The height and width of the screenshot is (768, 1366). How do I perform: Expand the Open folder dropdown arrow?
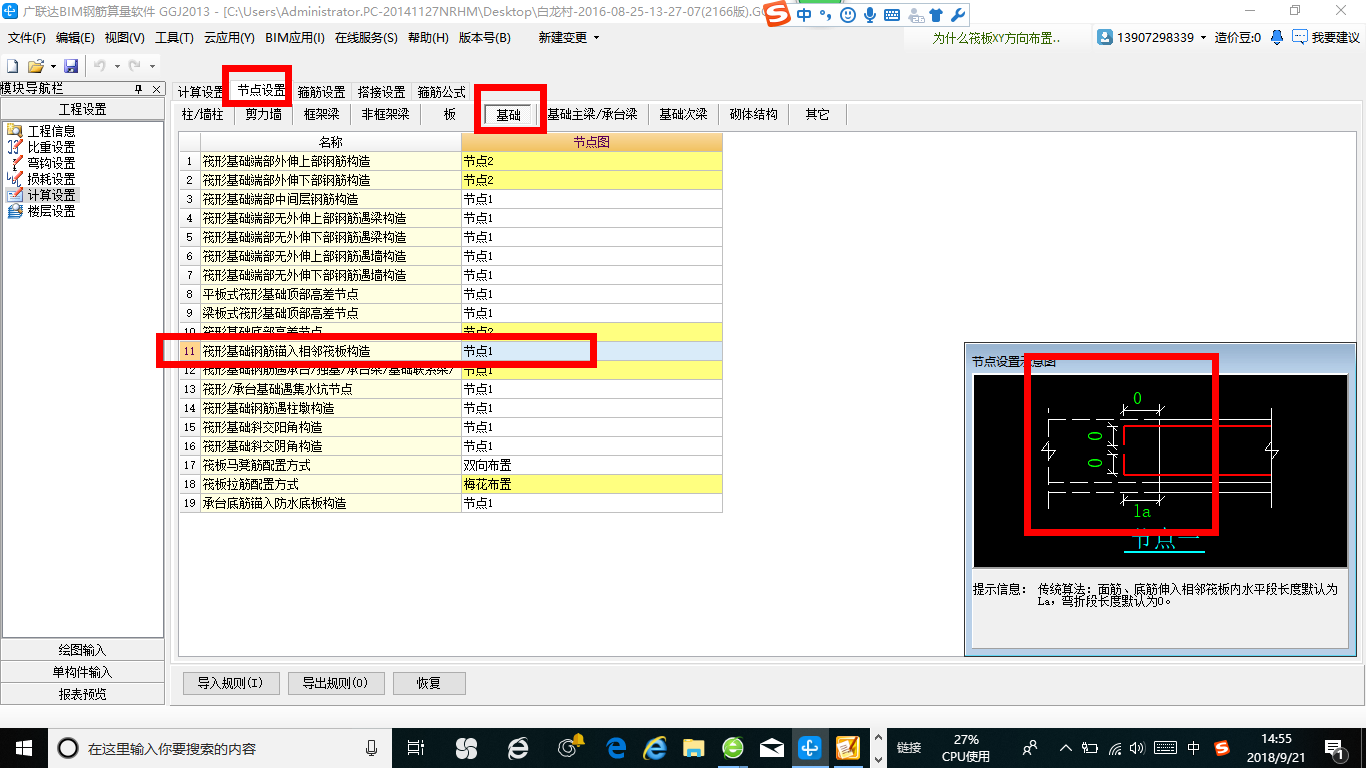[x=51, y=66]
